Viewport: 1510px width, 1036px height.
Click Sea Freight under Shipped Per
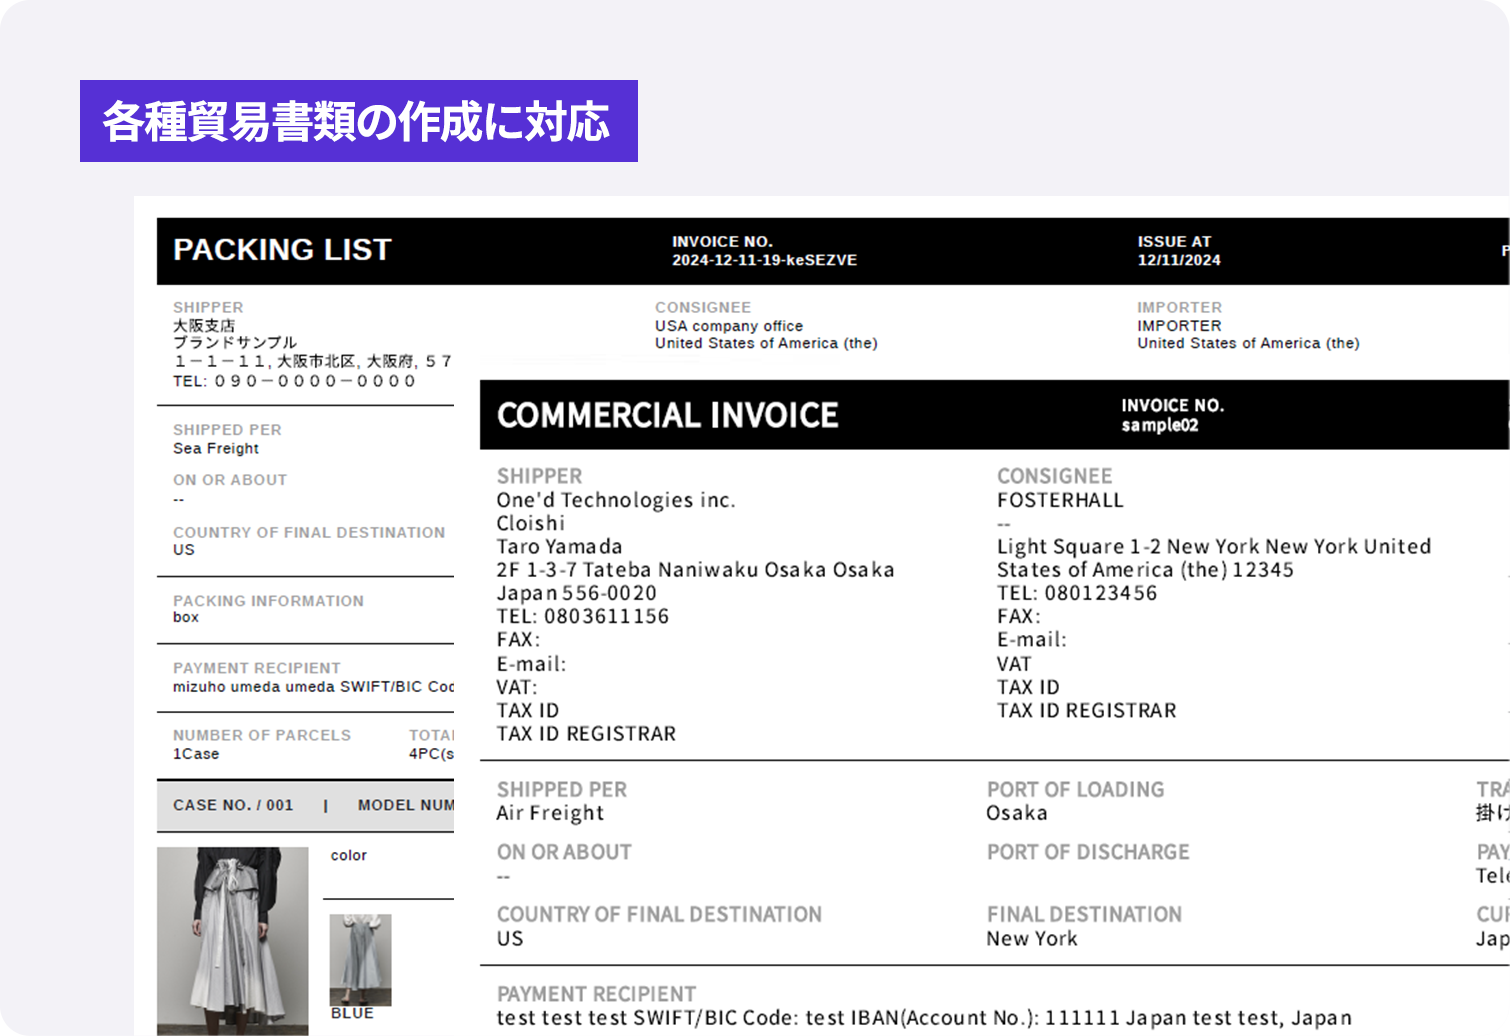tap(216, 449)
